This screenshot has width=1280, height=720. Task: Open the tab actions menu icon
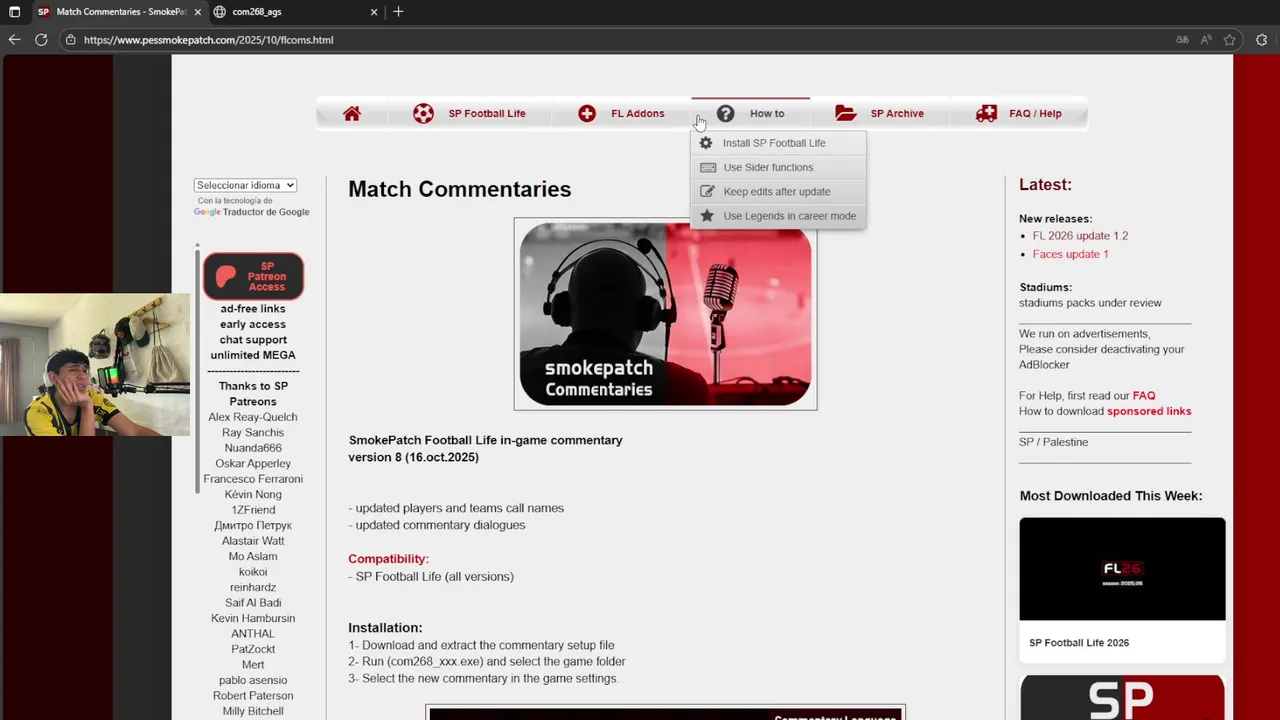[x=14, y=12]
